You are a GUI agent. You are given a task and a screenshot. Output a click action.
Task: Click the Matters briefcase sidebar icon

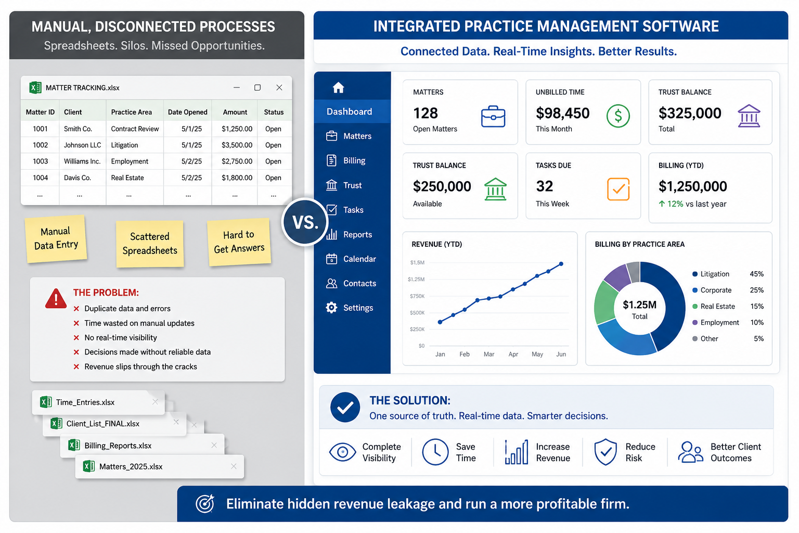(331, 136)
